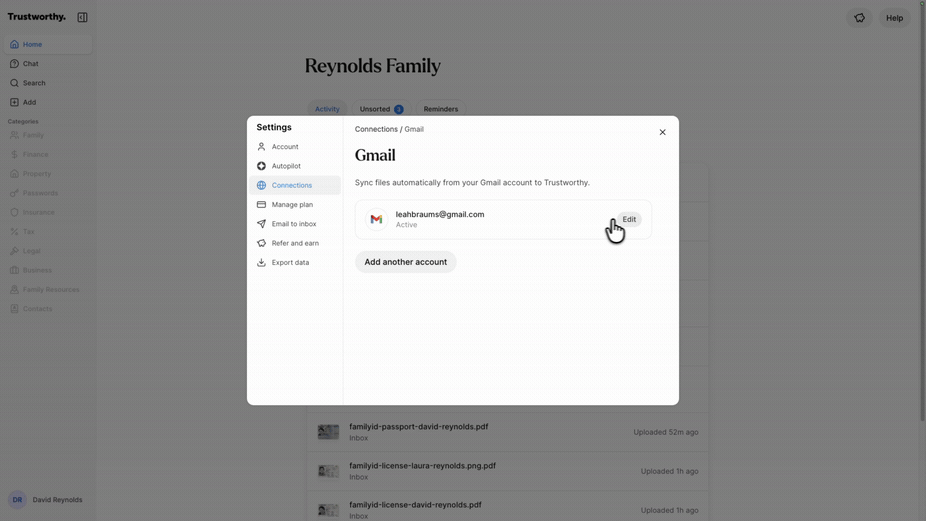The image size is (926, 521).
Task: Open David Reynolds profile menu
Action: click(x=48, y=500)
